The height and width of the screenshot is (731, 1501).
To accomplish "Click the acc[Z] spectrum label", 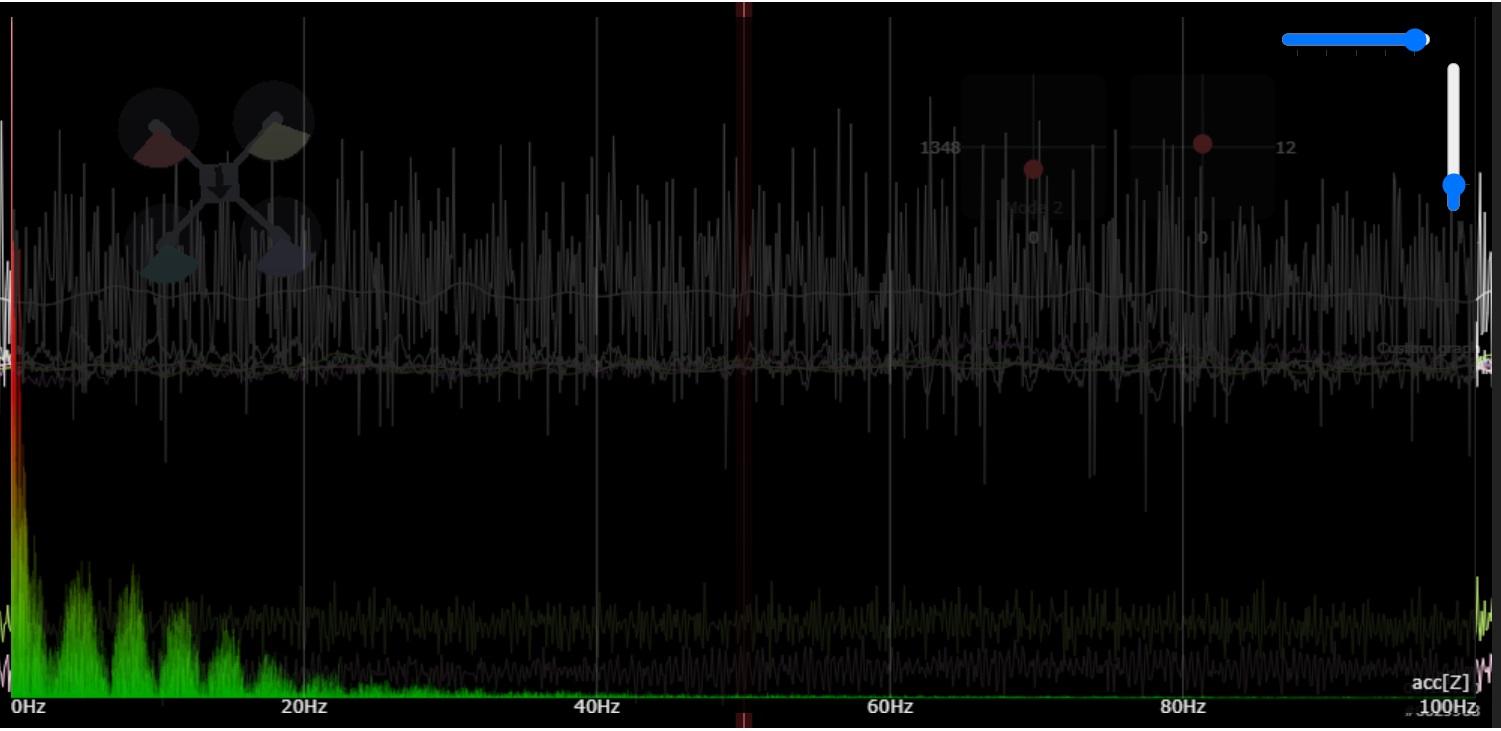I will (x=1440, y=683).
